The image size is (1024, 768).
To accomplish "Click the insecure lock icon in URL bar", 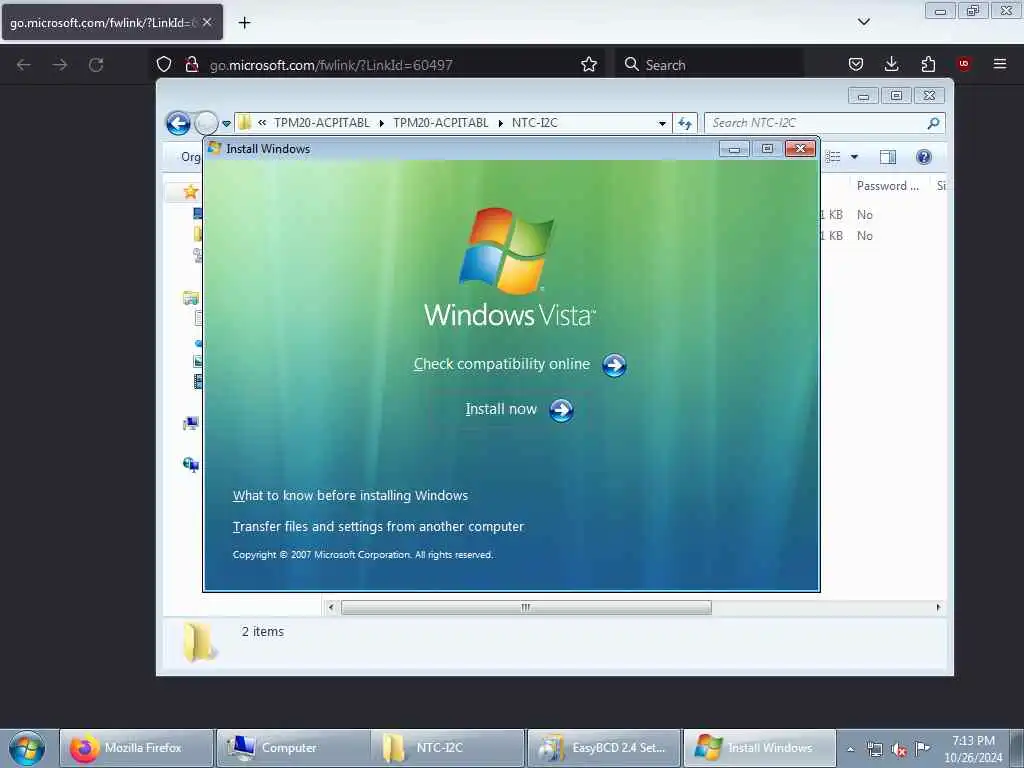I will coord(191,64).
